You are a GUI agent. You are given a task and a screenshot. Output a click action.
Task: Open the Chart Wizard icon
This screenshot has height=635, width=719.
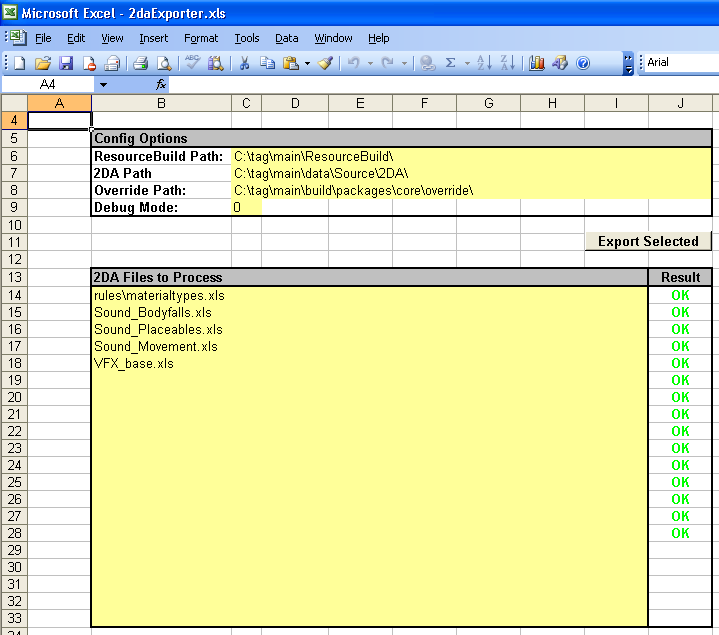[x=537, y=63]
